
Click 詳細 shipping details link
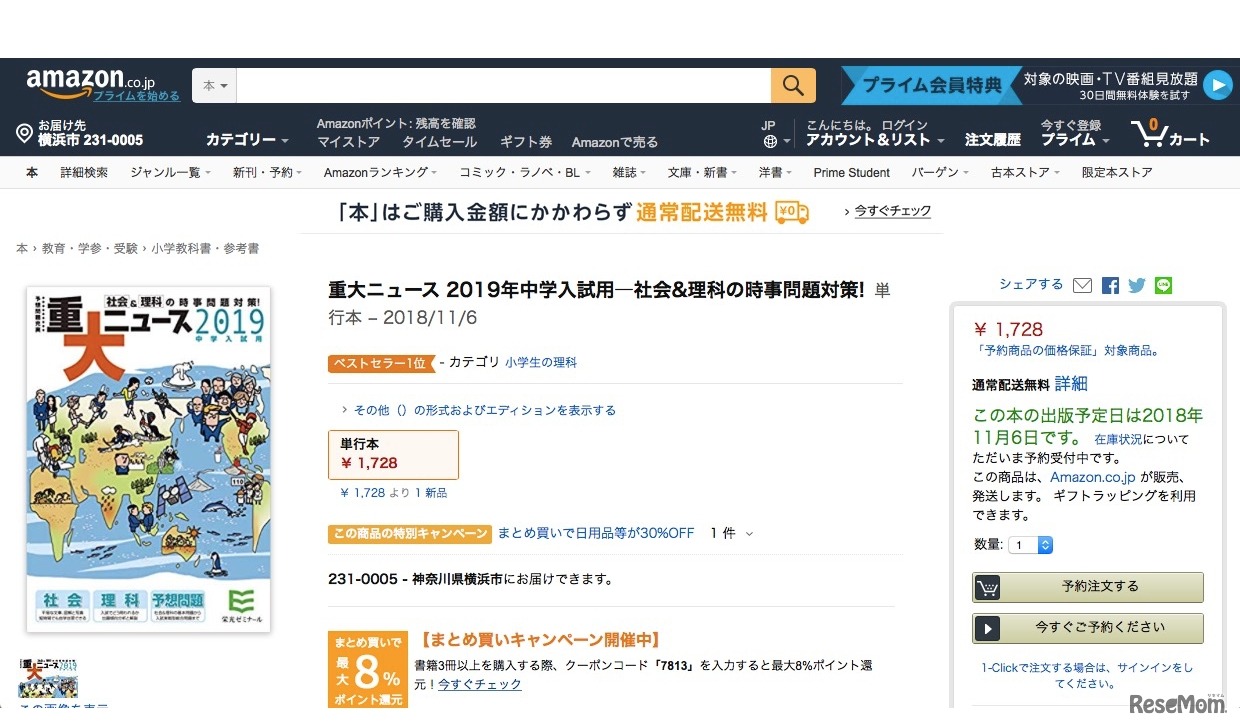click(1071, 384)
